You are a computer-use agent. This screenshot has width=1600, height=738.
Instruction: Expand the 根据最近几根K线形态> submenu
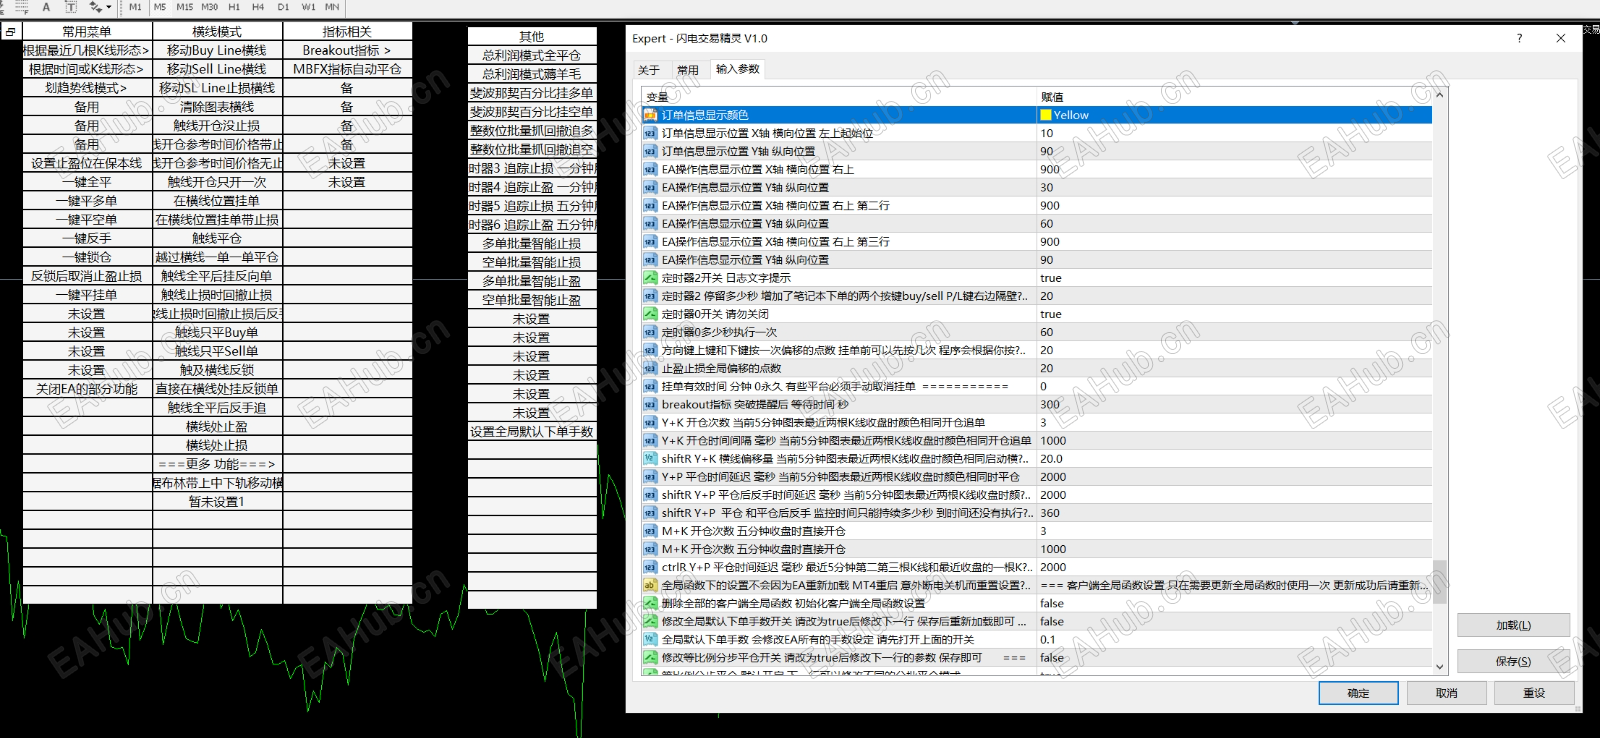click(x=87, y=50)
